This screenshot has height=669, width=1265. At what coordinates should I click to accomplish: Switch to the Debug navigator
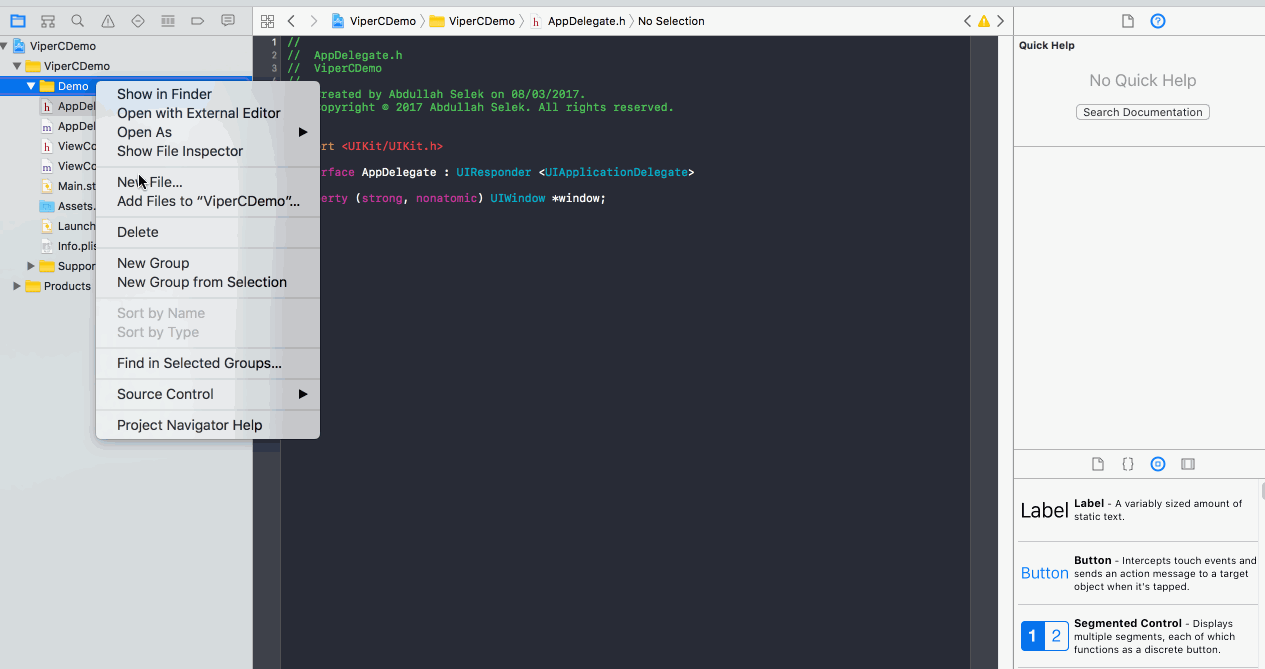coord(168,20)
